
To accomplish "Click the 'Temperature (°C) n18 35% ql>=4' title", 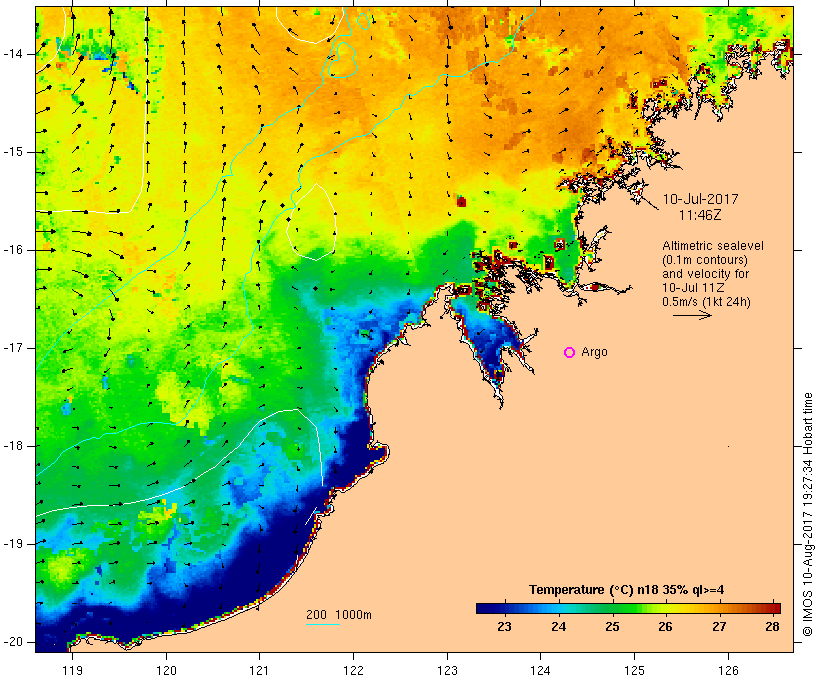I will [627, 590].
